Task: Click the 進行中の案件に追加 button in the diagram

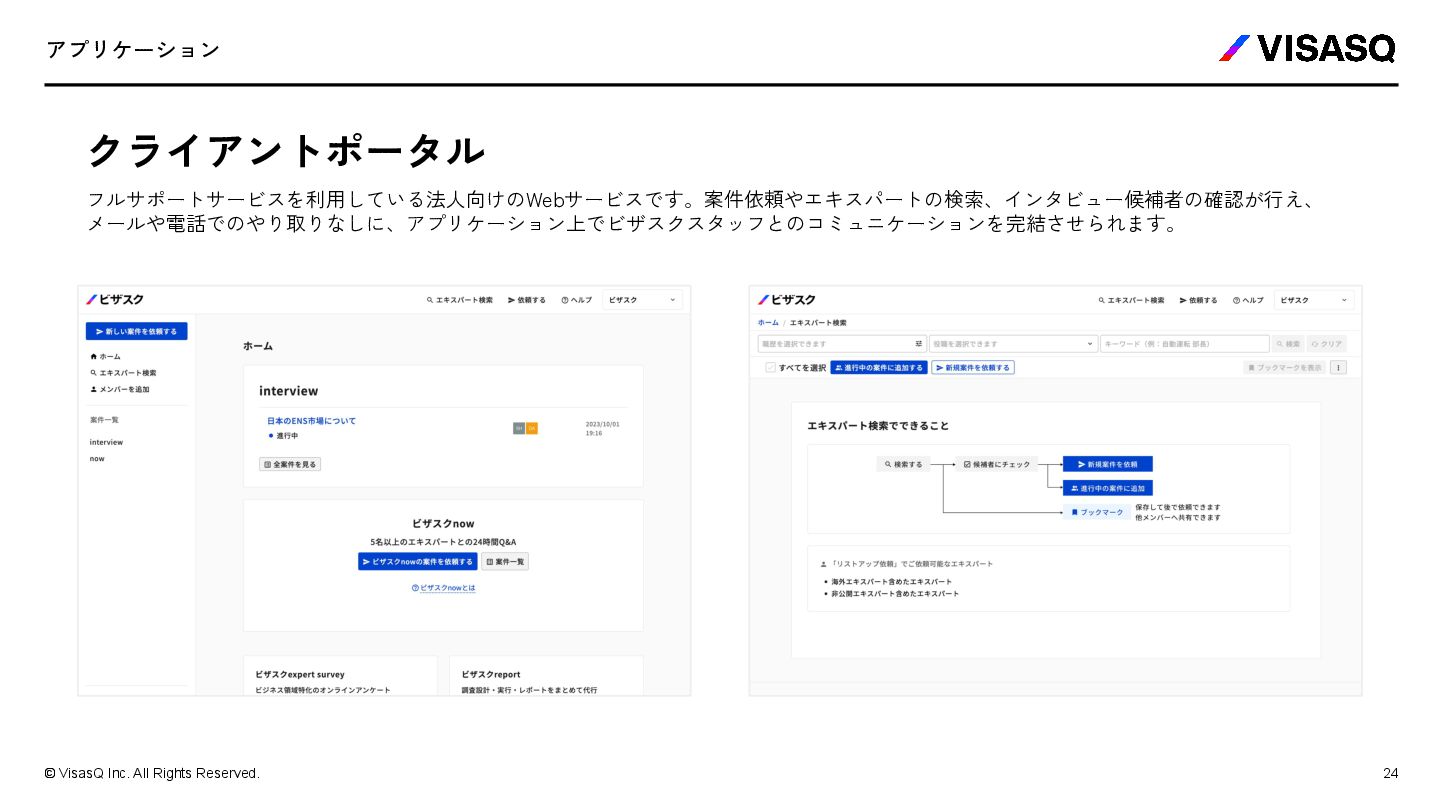Action: click(1107, 488)
